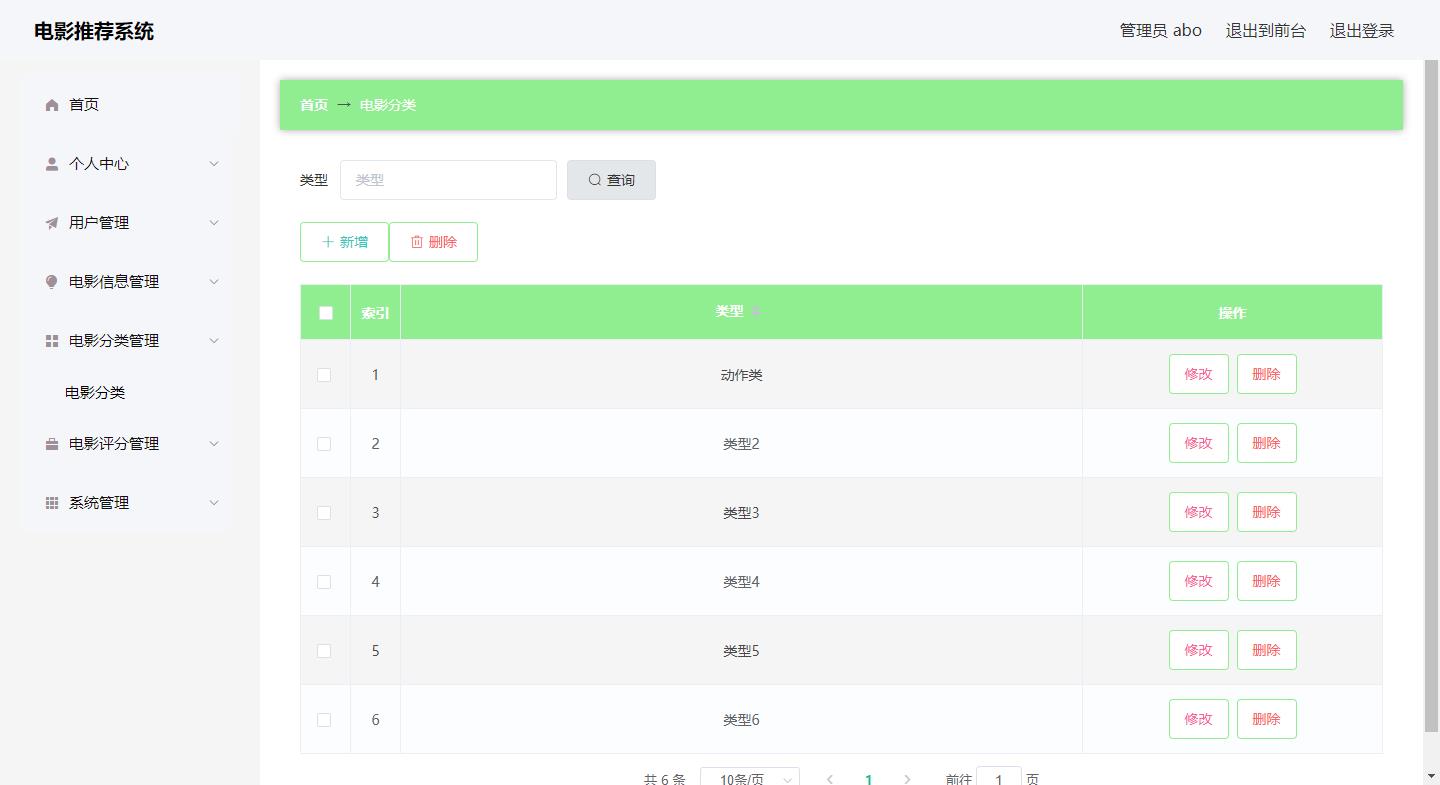
Task: Click 管理员 abo in the top bar
Action: pos(1160,31)
